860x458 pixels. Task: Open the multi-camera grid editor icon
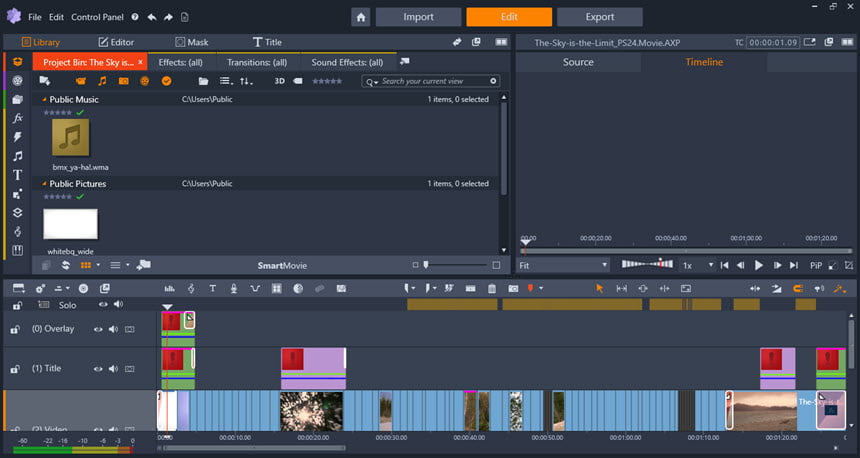pos(276,289)
